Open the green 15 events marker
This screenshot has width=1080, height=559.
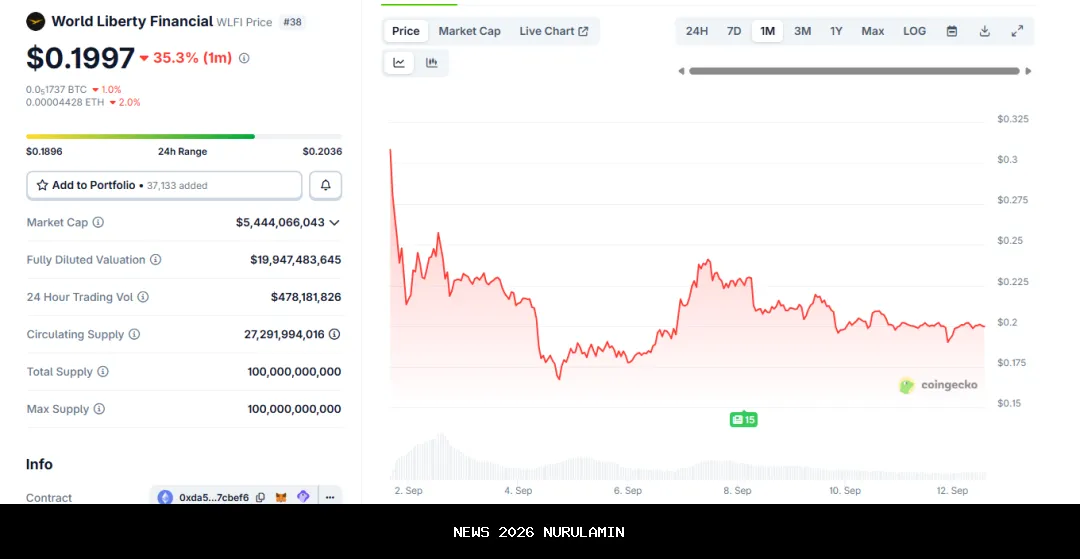coord(743,420)
